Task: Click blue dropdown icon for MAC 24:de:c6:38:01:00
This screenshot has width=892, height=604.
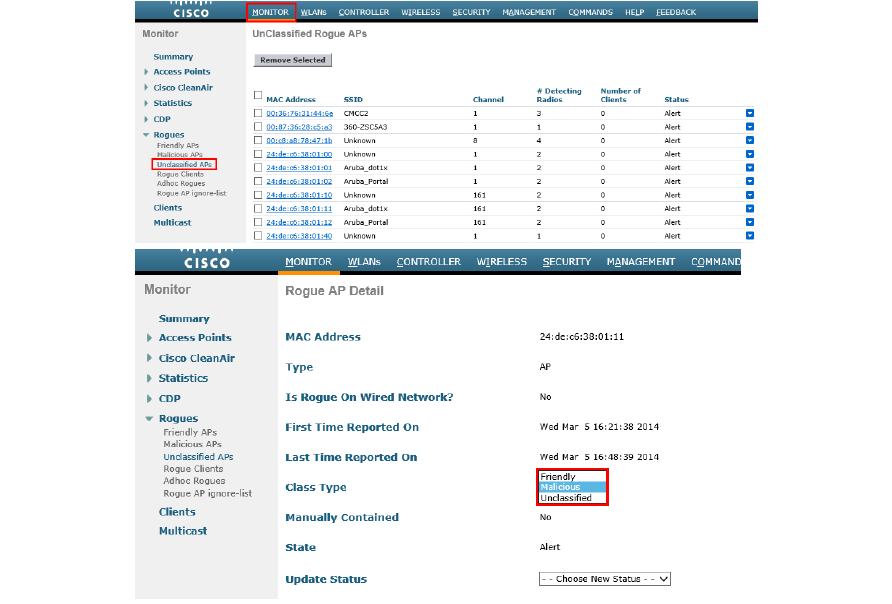Action: (750, 154)
